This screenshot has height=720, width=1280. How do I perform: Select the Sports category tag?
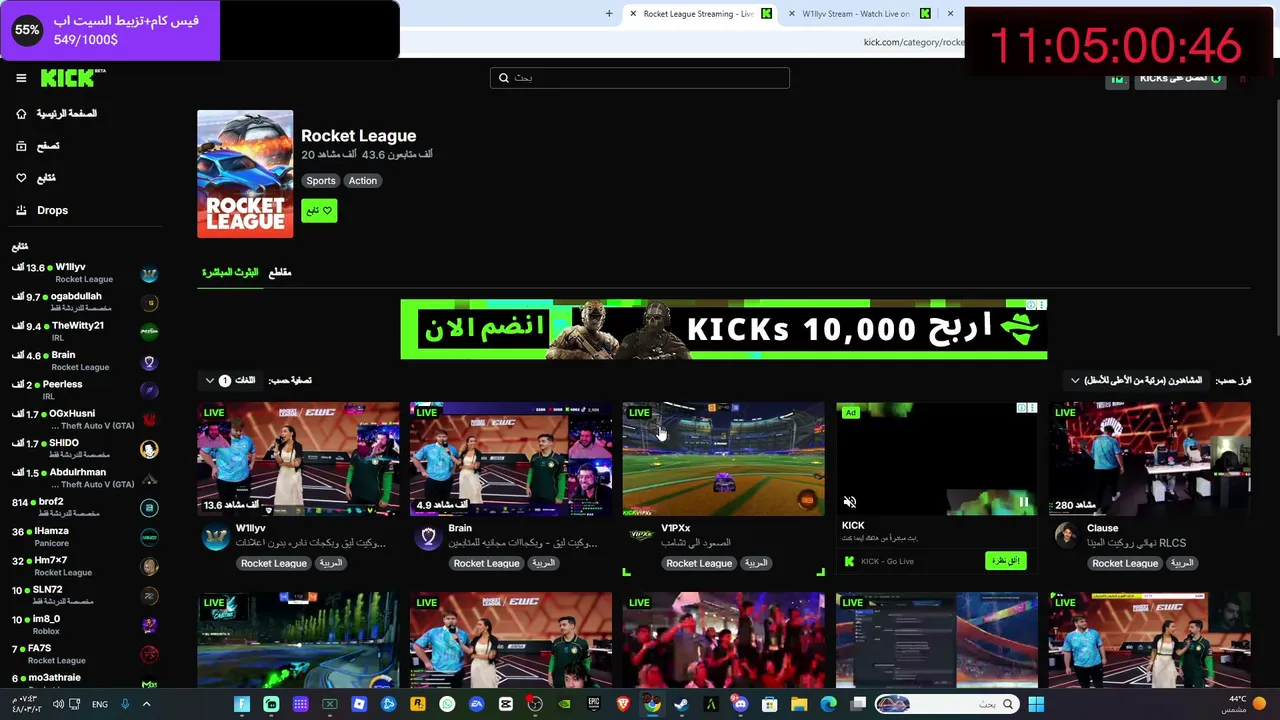(321, 181)
